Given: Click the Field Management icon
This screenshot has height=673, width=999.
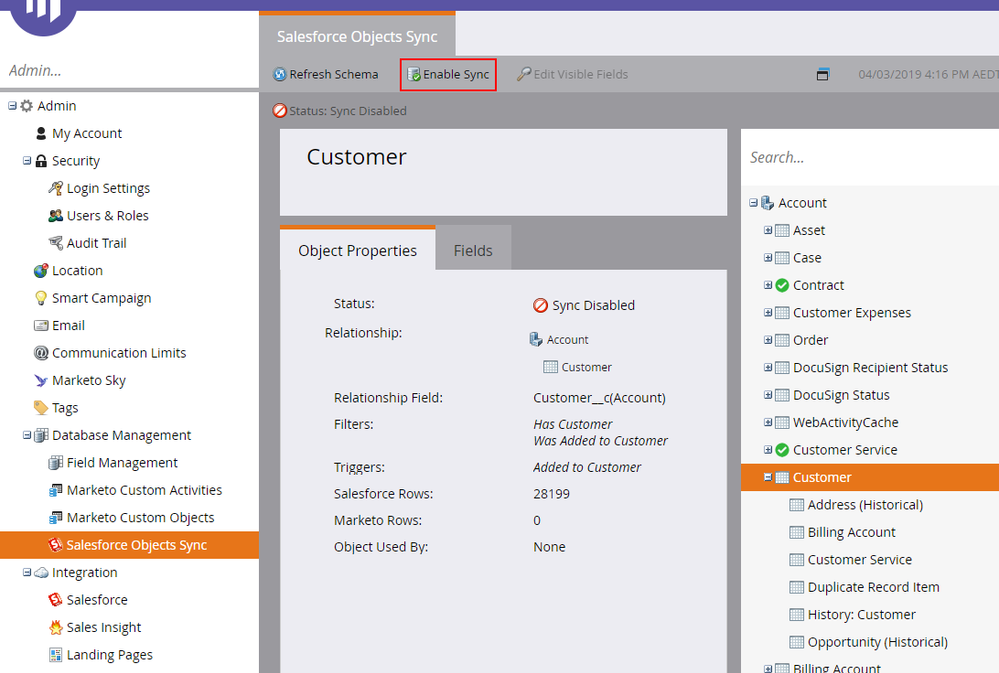Looking at the screenshot, I should tap(55, 463).
